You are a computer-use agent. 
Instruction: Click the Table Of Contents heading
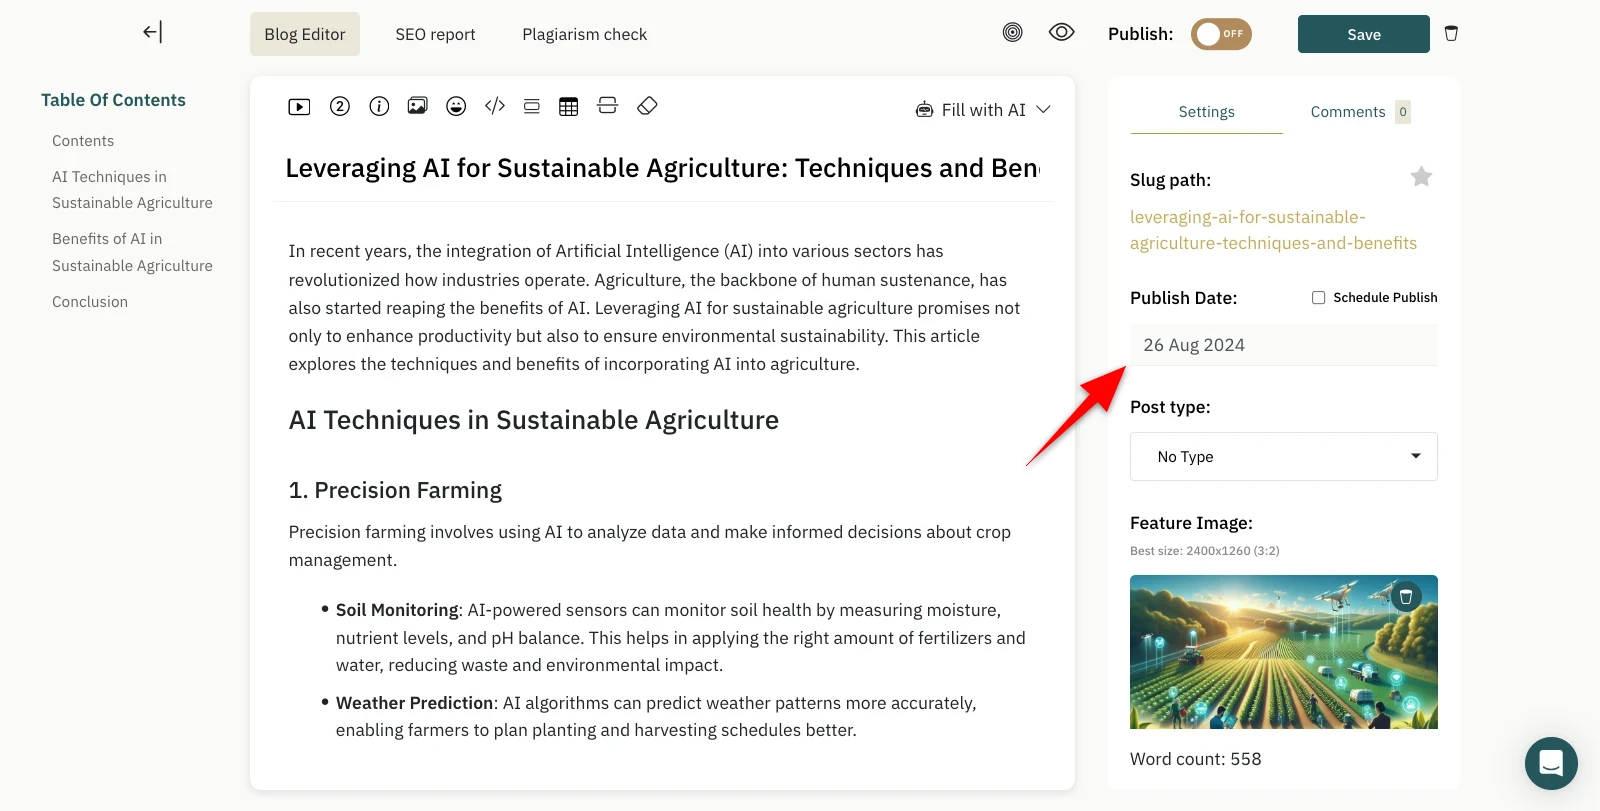113,100
